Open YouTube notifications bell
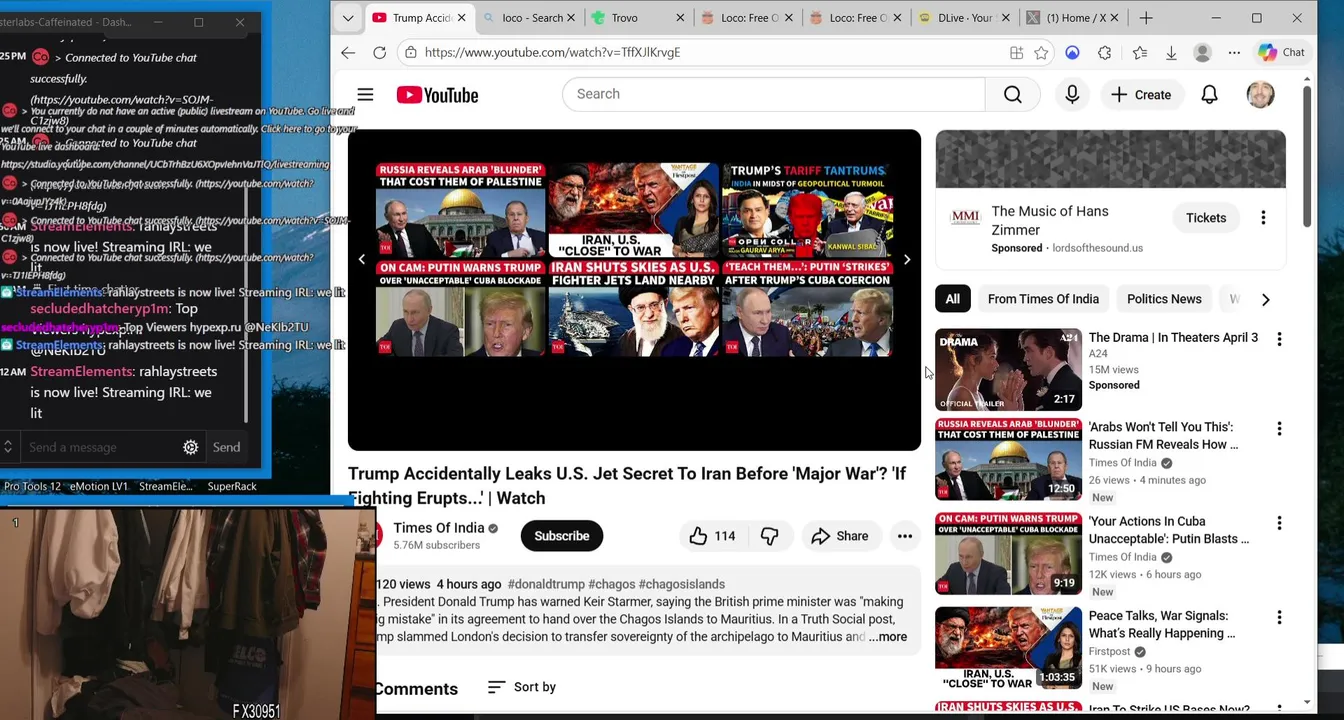This screenshot has height=720, width=1344. point(1209,95)
